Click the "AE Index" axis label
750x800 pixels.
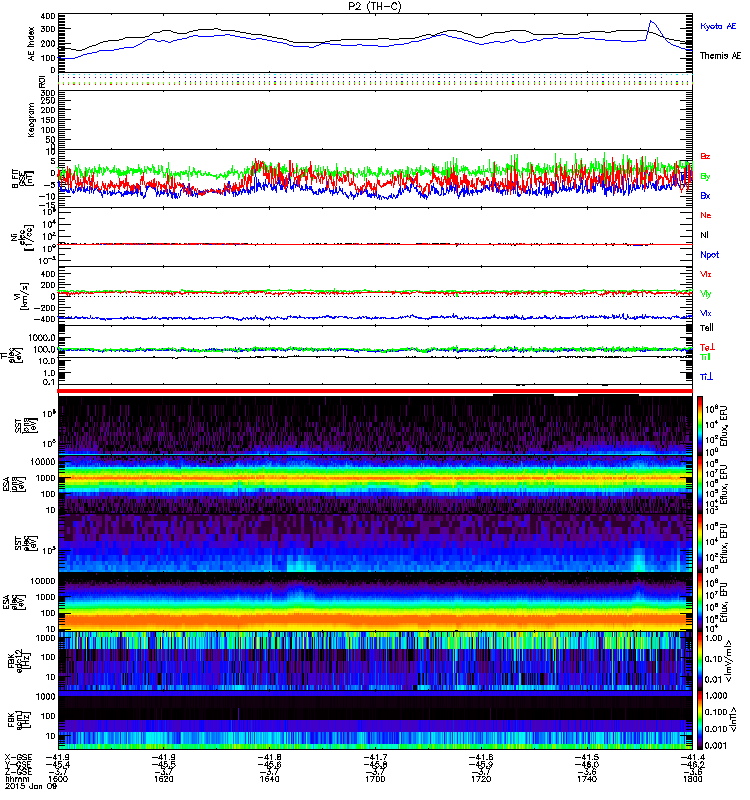[x=32, y=43]
